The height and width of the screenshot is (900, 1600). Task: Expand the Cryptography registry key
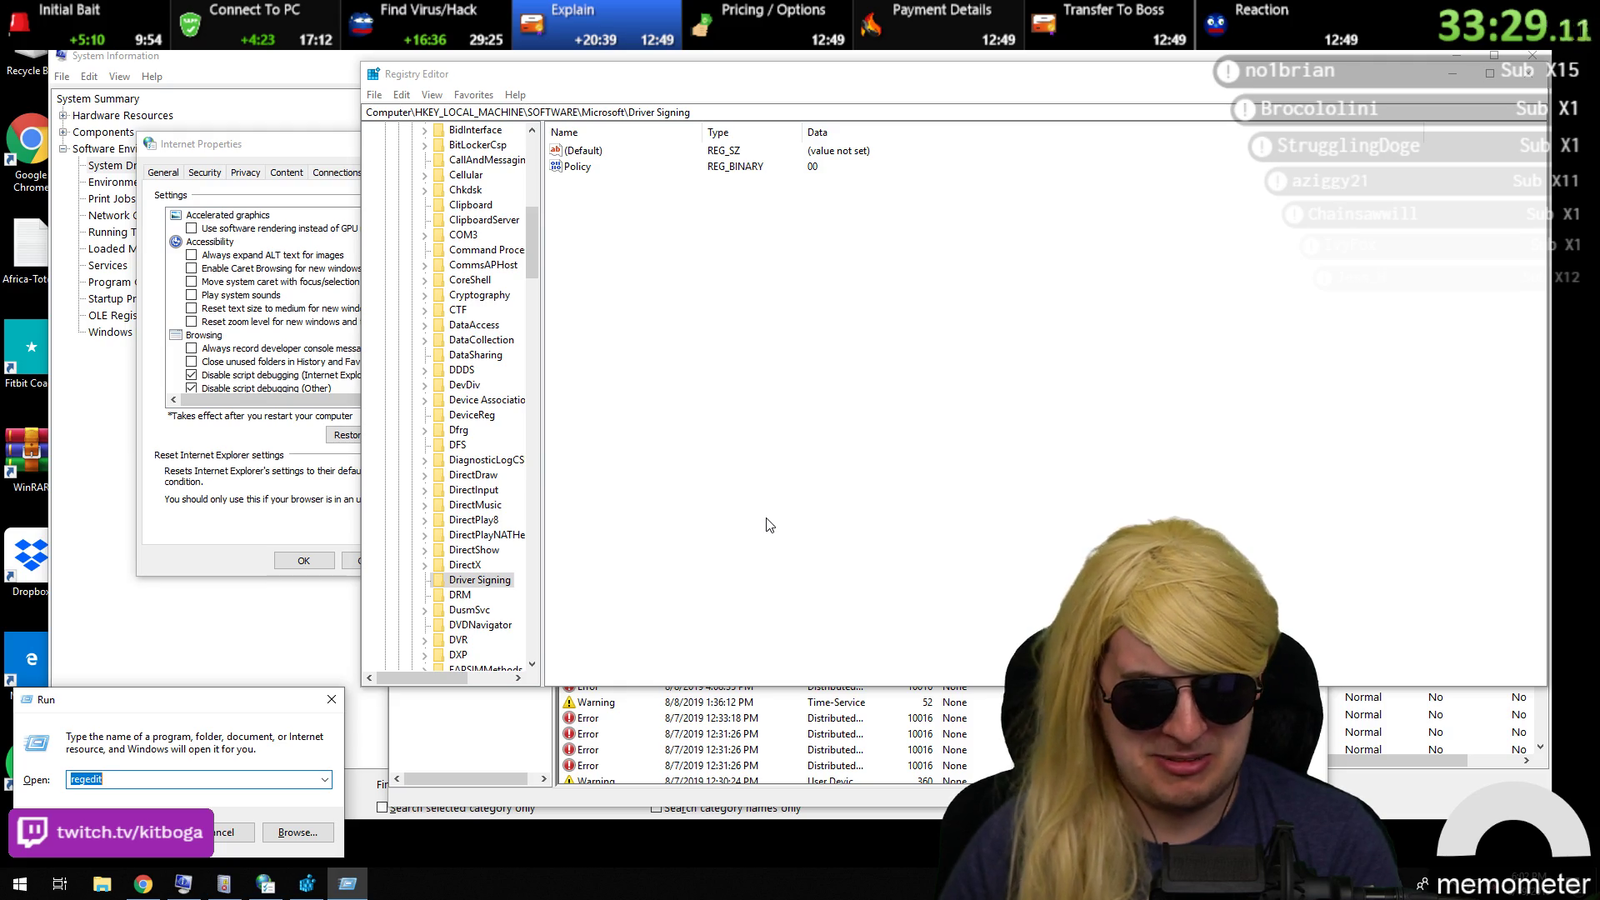click(424, 296)
